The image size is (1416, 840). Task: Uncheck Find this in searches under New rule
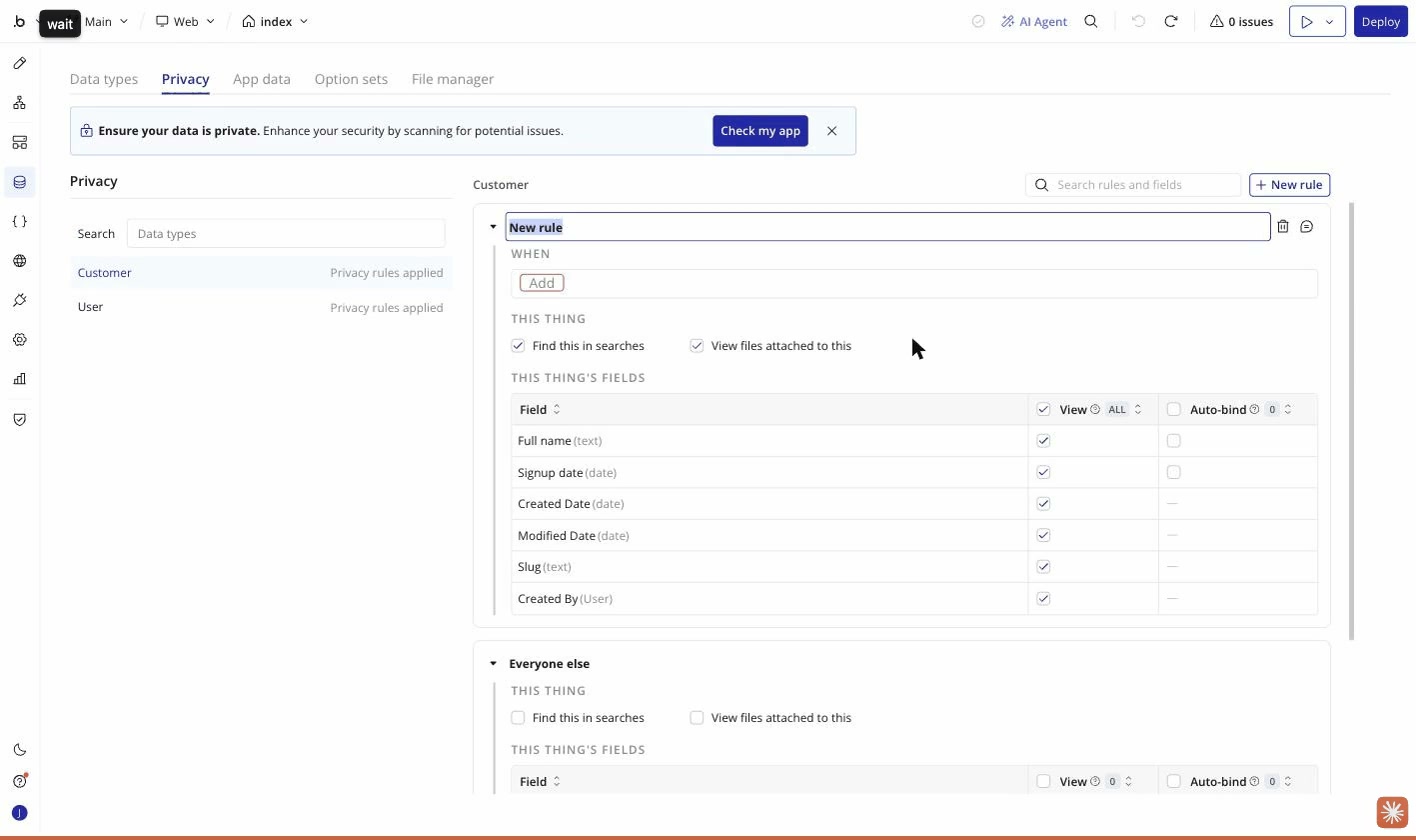pyautogui.click(x=518, y=346)
